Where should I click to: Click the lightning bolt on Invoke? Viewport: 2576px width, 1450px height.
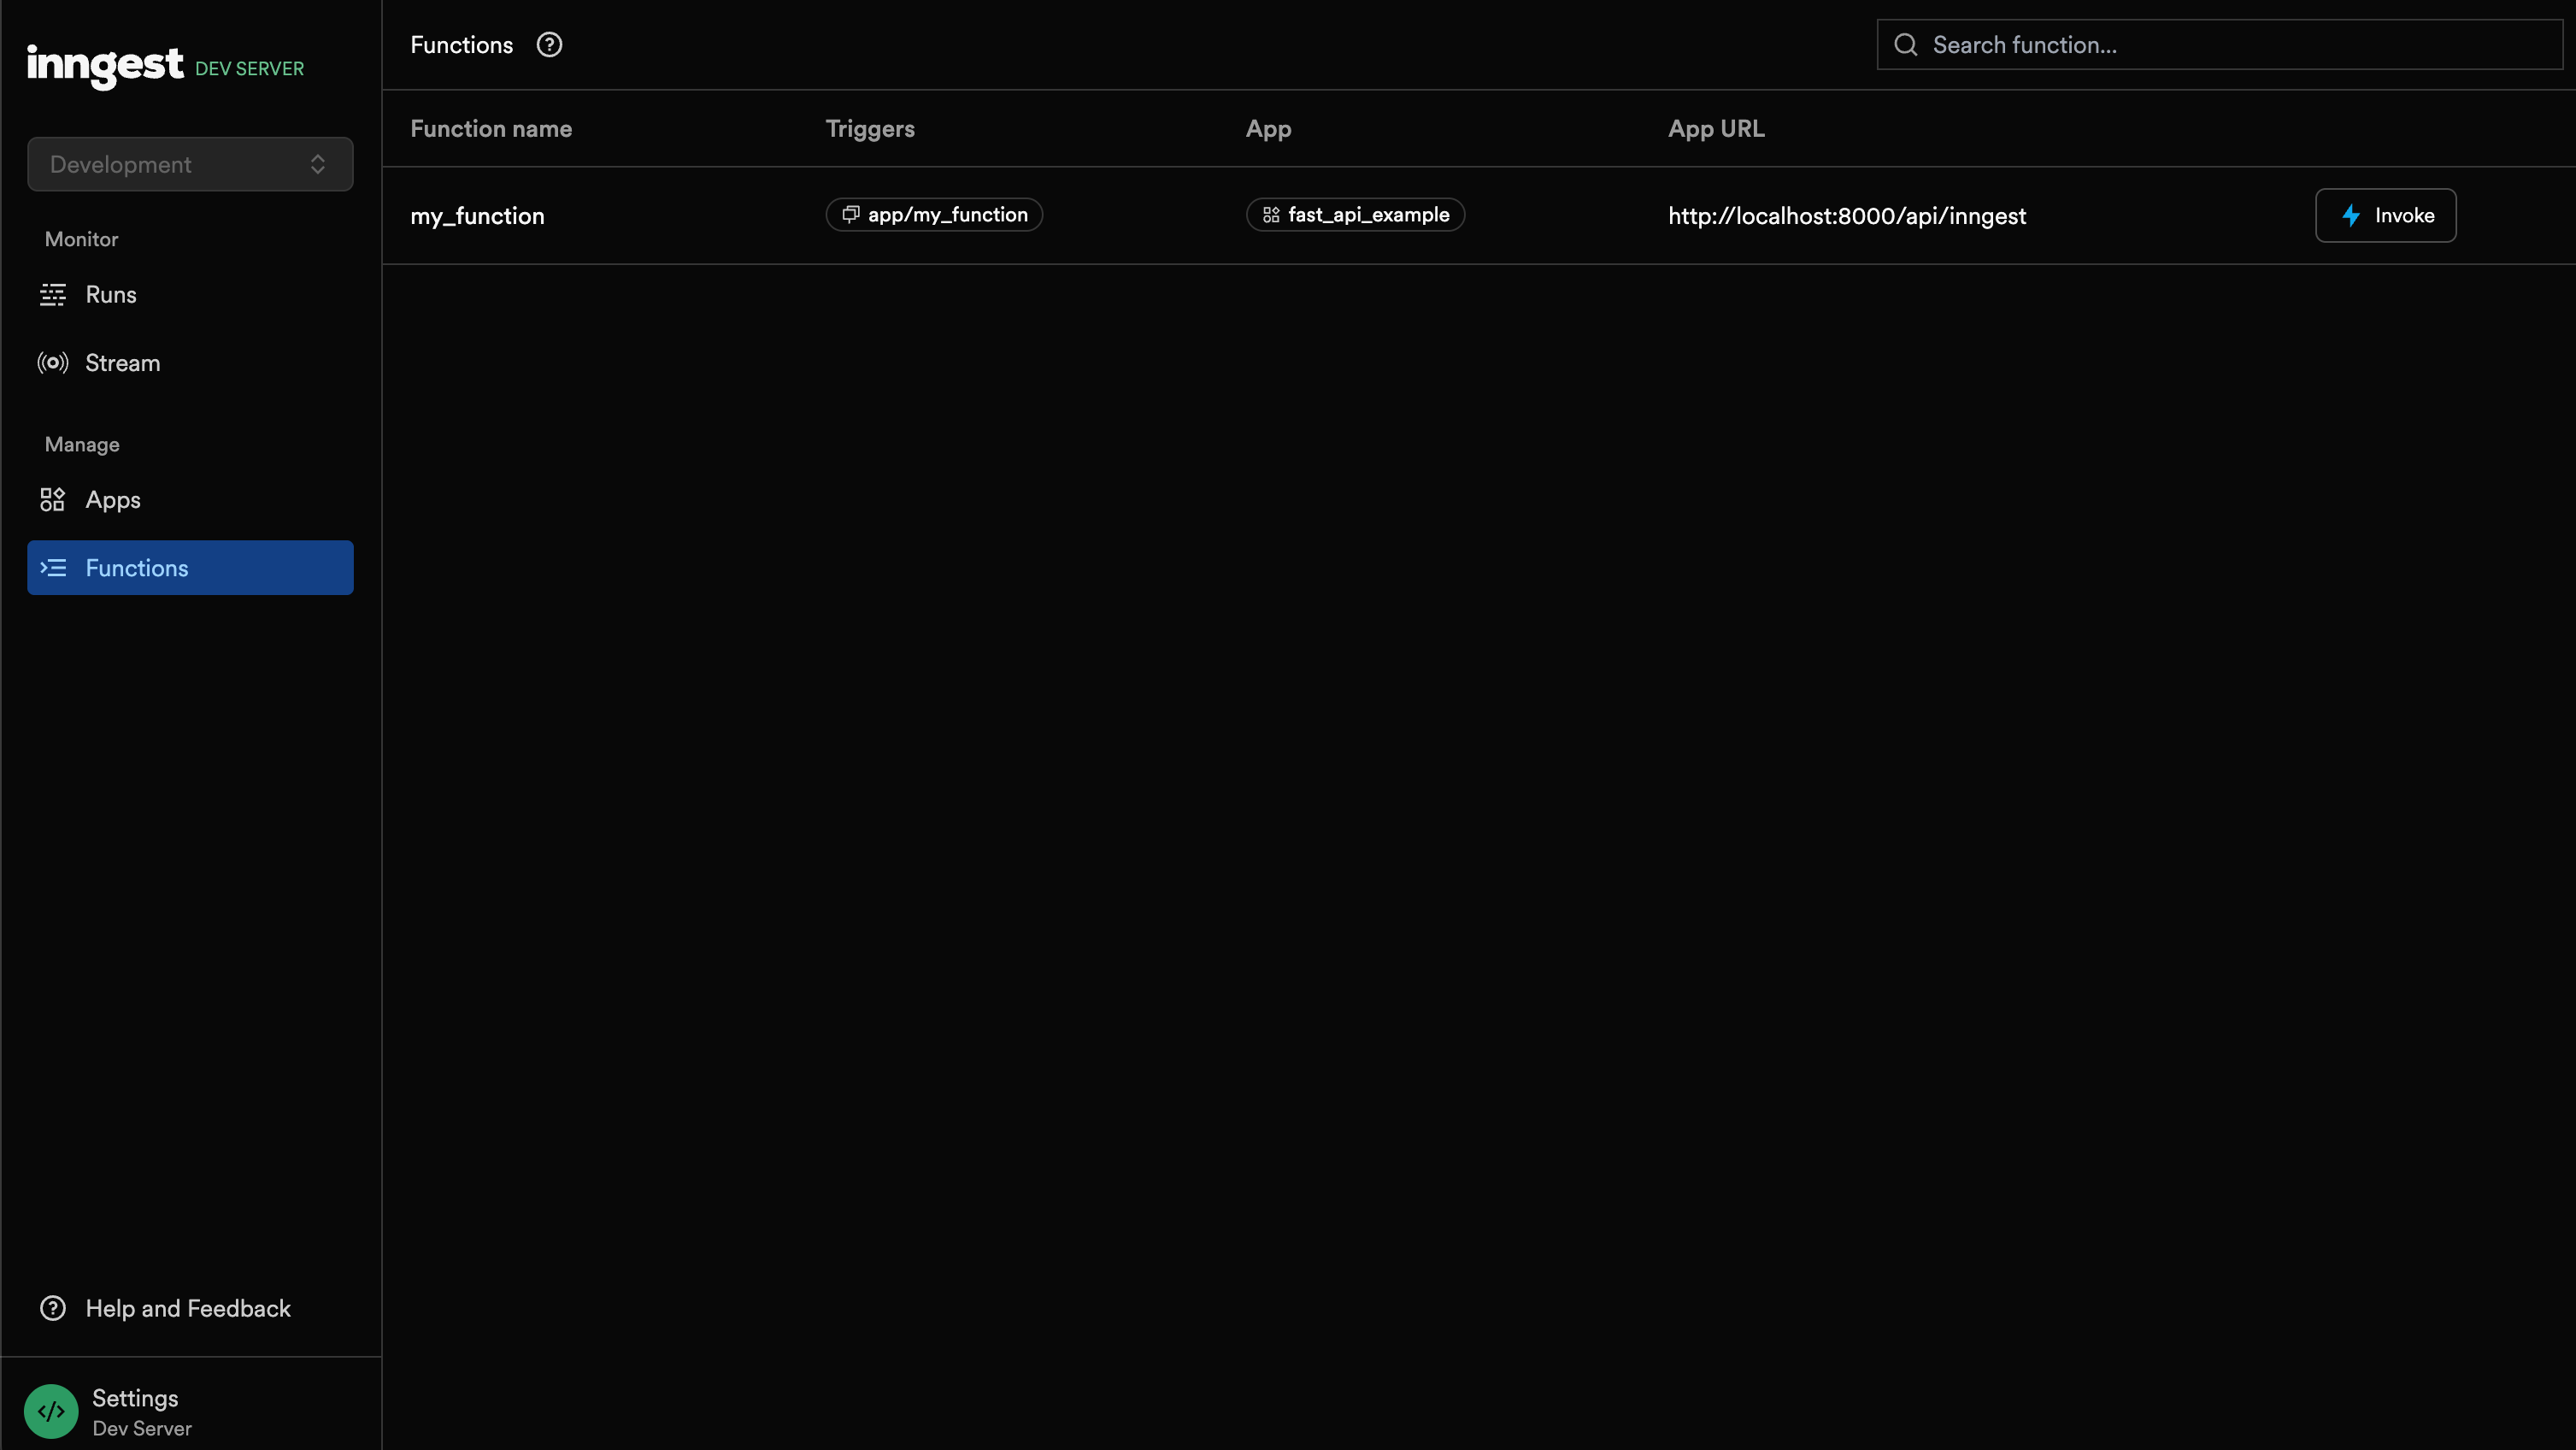[2351, 215]
